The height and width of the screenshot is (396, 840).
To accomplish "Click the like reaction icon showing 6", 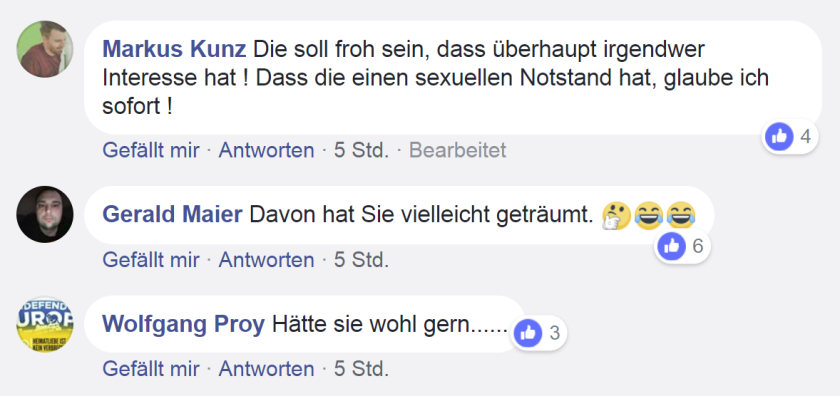I will pyautogui.click(x=671, y=246).
